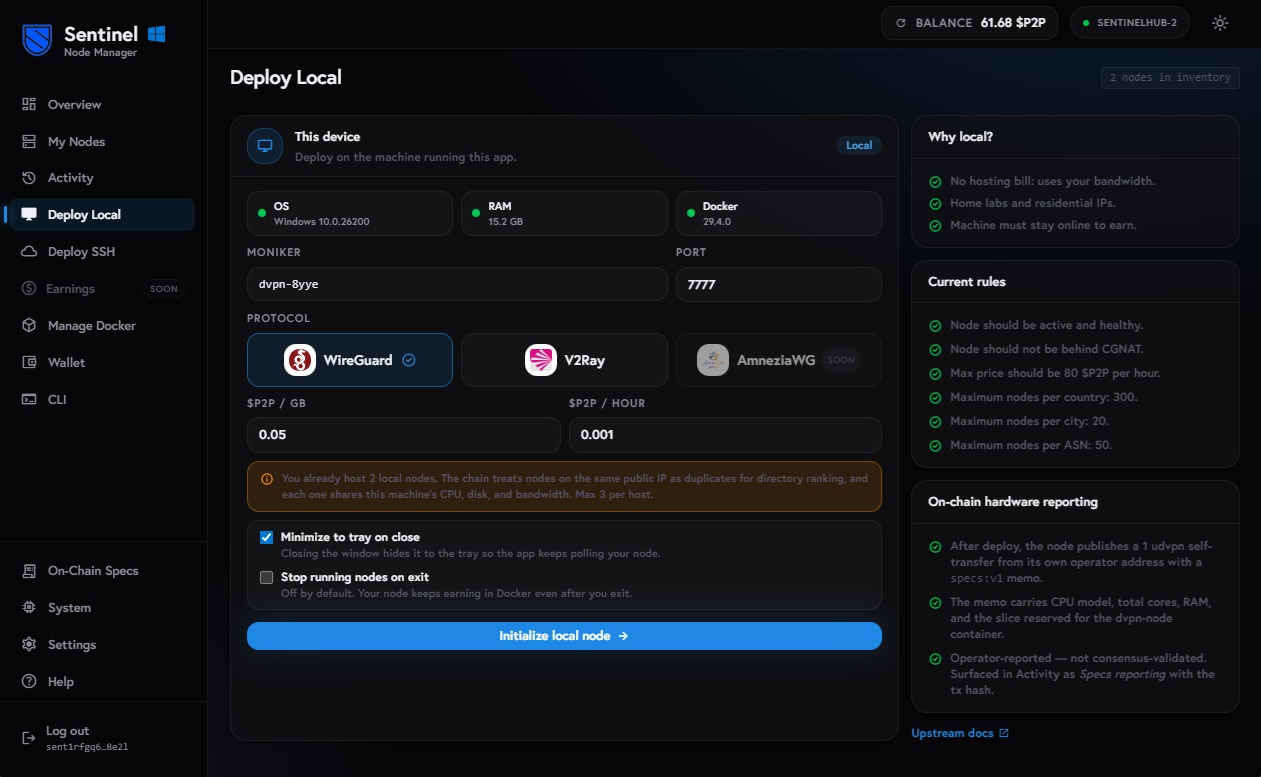Click the warning info icon in notice
This screenshot has width=1261, height=777.
[x=267, y=479]
